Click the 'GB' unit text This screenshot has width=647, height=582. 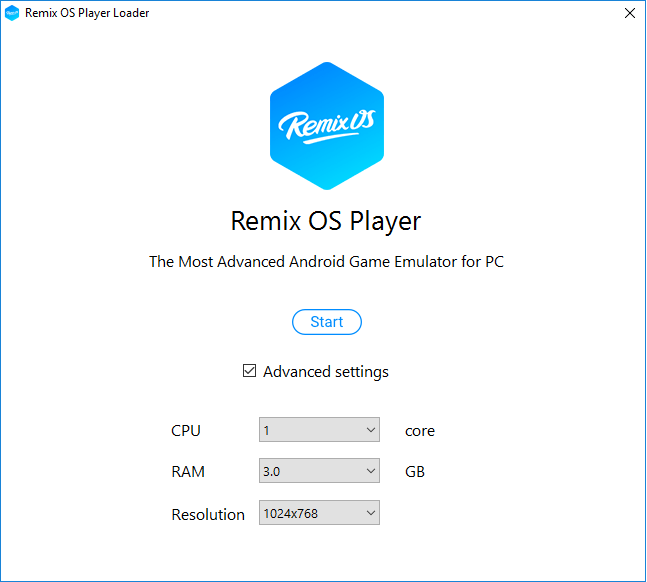click(415, 471)
